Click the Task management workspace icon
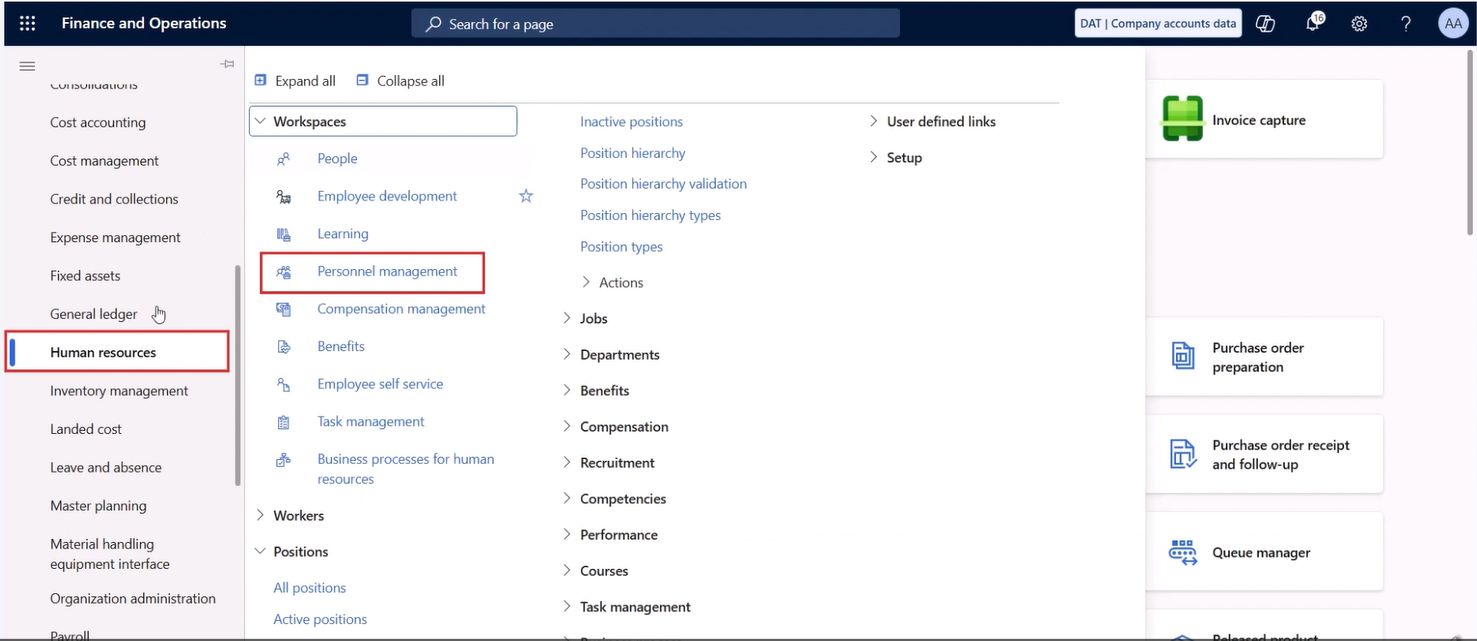Screen dimensions: 1477x641 point(283,422)
